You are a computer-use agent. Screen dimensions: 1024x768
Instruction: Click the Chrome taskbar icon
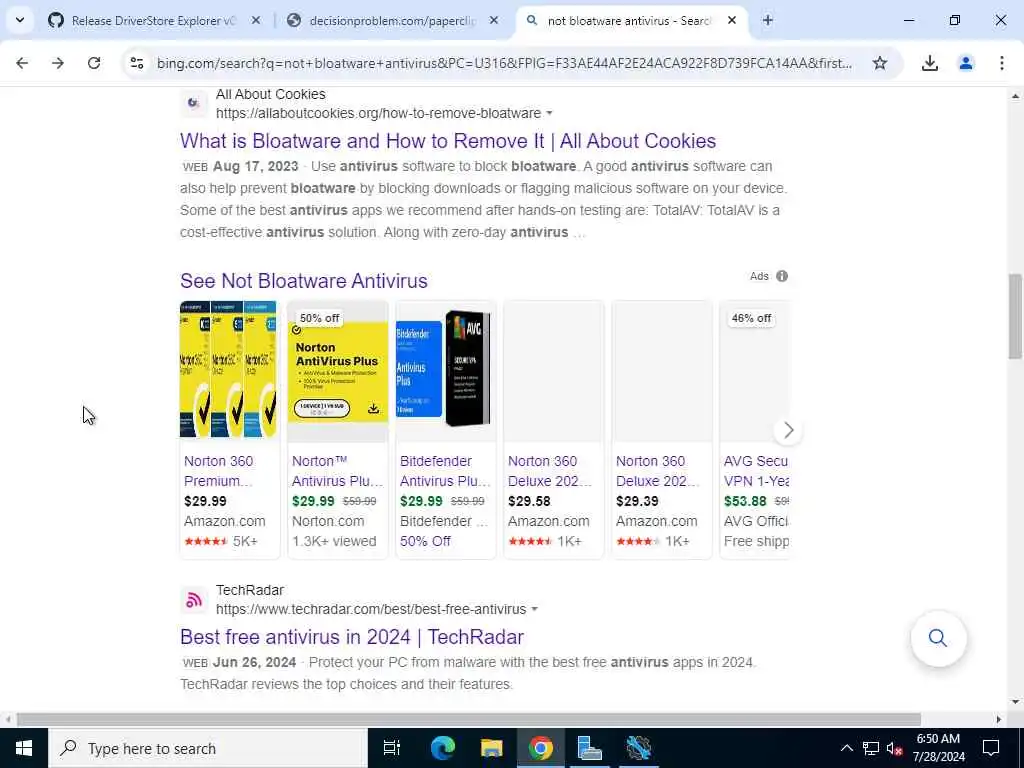tap(540, 748)
